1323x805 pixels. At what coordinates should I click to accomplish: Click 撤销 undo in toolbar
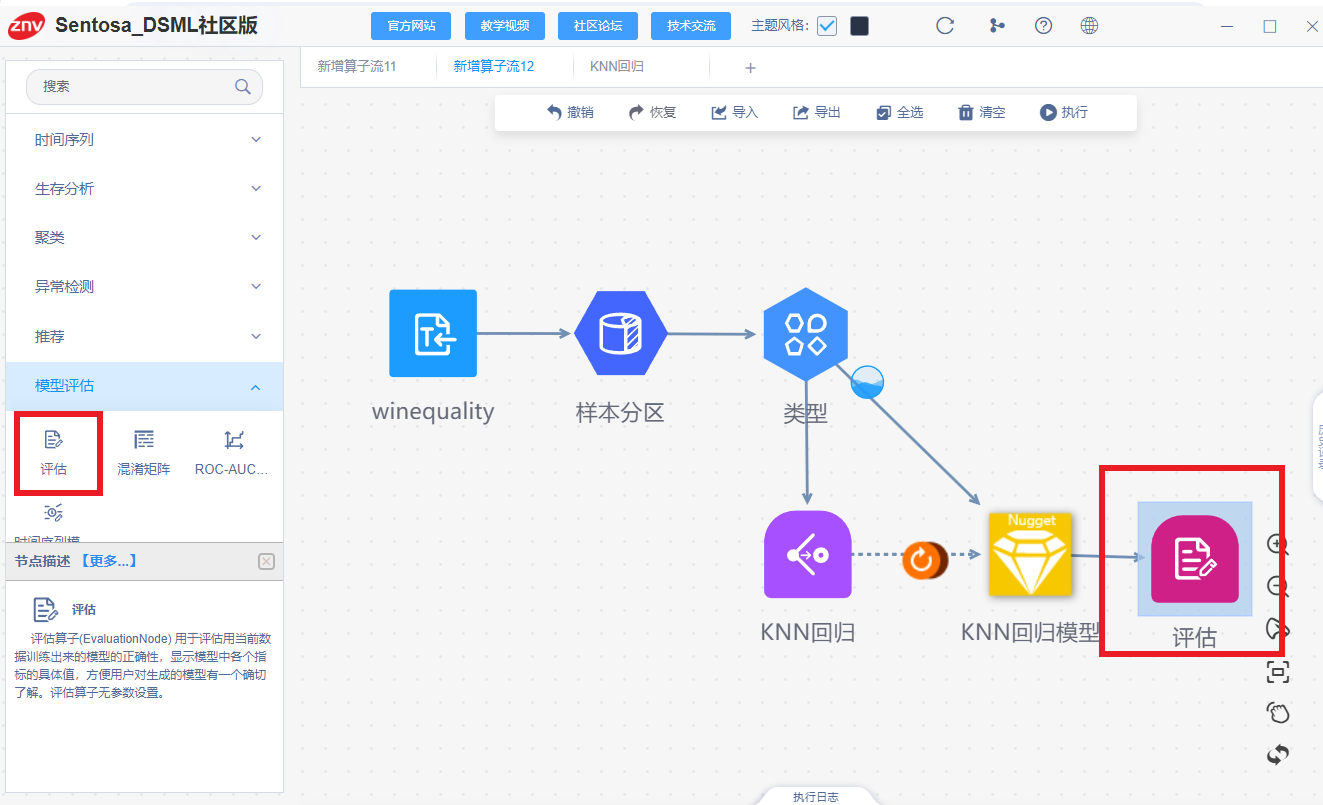pyautogui.click(x=570, y=112)
